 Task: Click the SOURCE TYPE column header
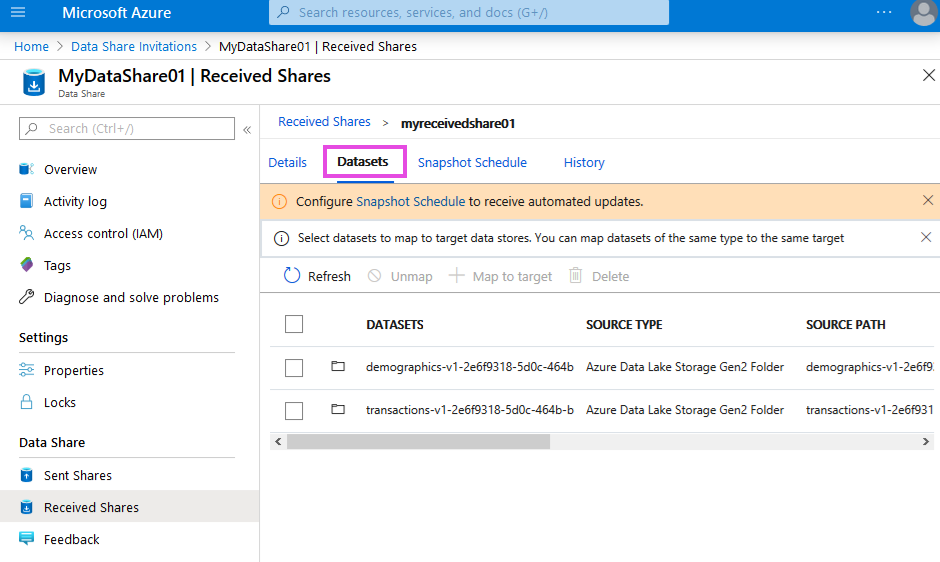(624, 324)
